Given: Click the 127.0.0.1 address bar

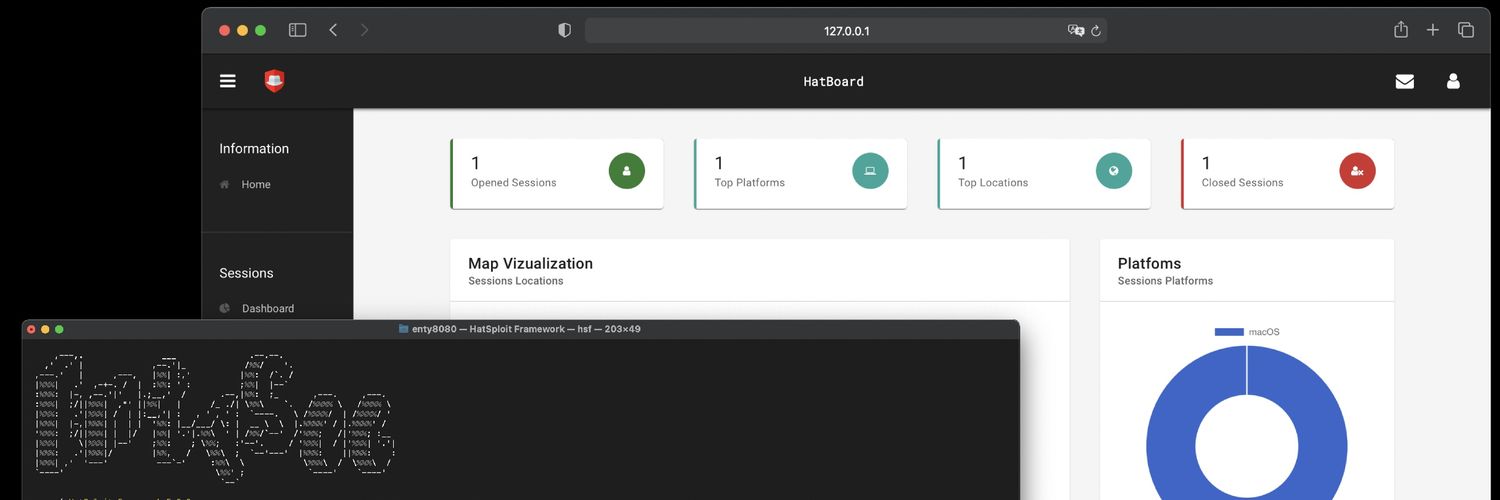Looking at the screenshot, I should [x=846, y=30].
